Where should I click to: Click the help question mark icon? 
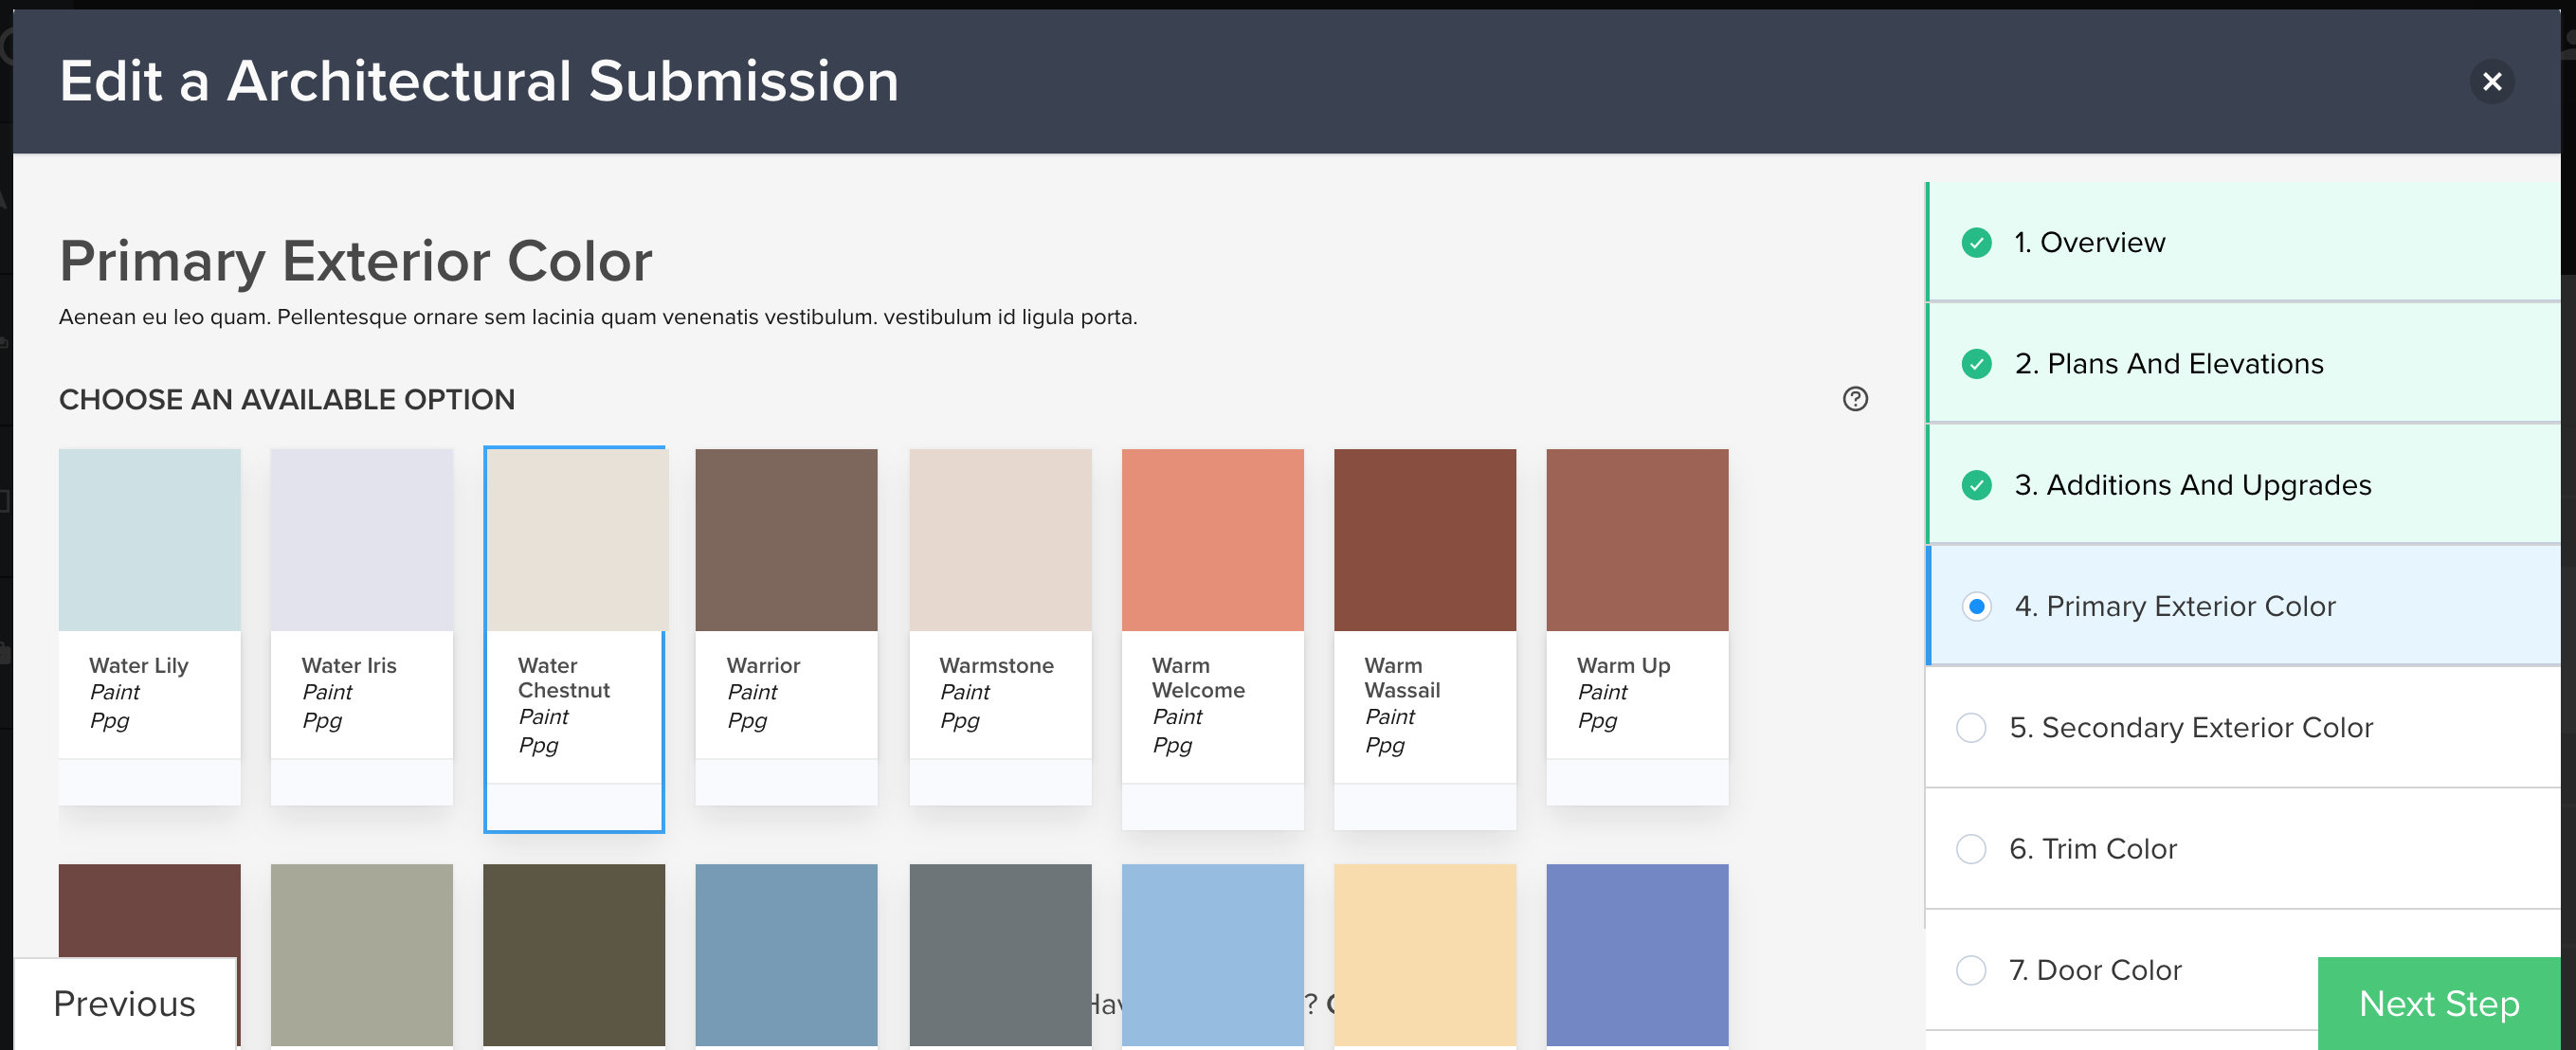click(x=1855, y=399)
